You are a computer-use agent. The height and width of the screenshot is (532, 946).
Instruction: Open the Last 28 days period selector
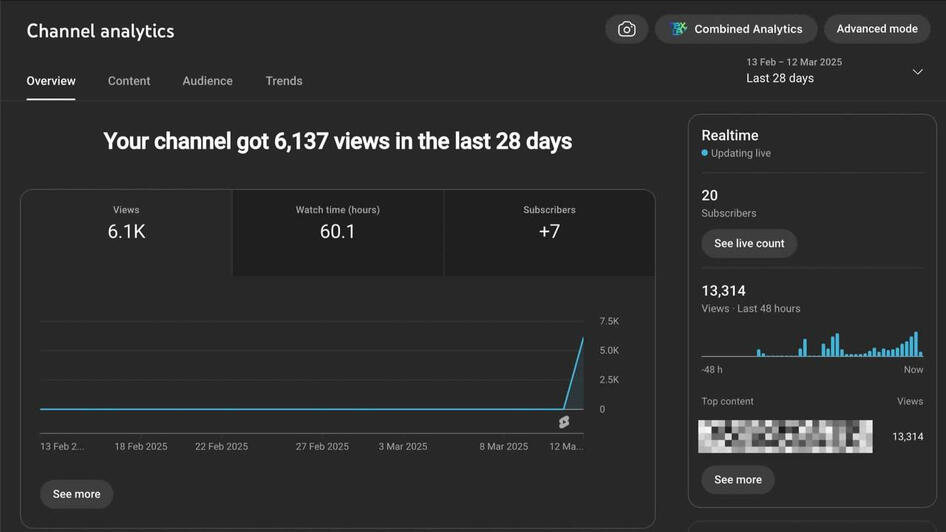pos(794,71)
